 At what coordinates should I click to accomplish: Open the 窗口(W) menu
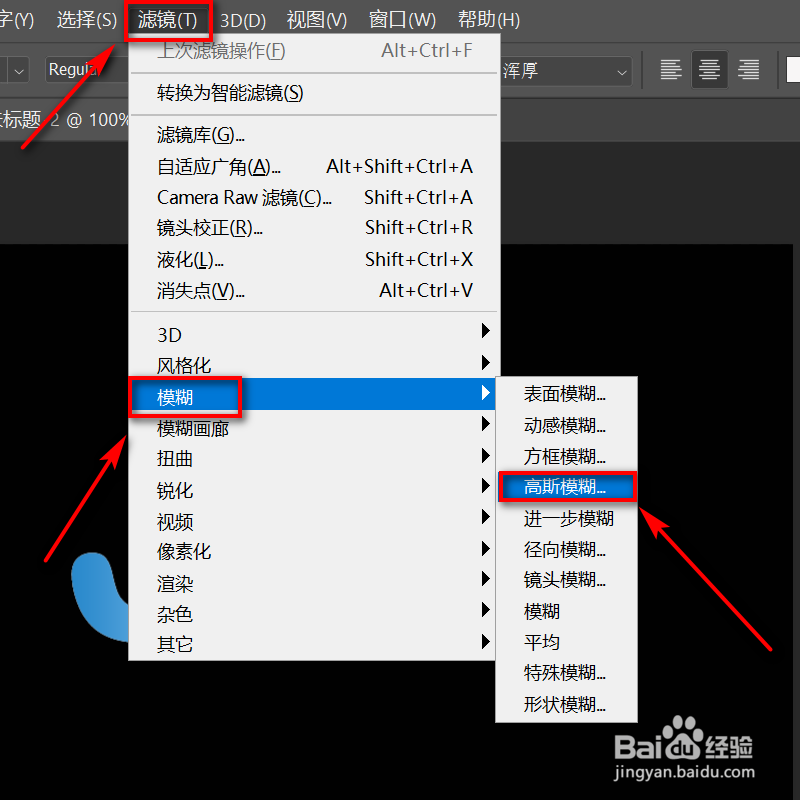point(402,20)
